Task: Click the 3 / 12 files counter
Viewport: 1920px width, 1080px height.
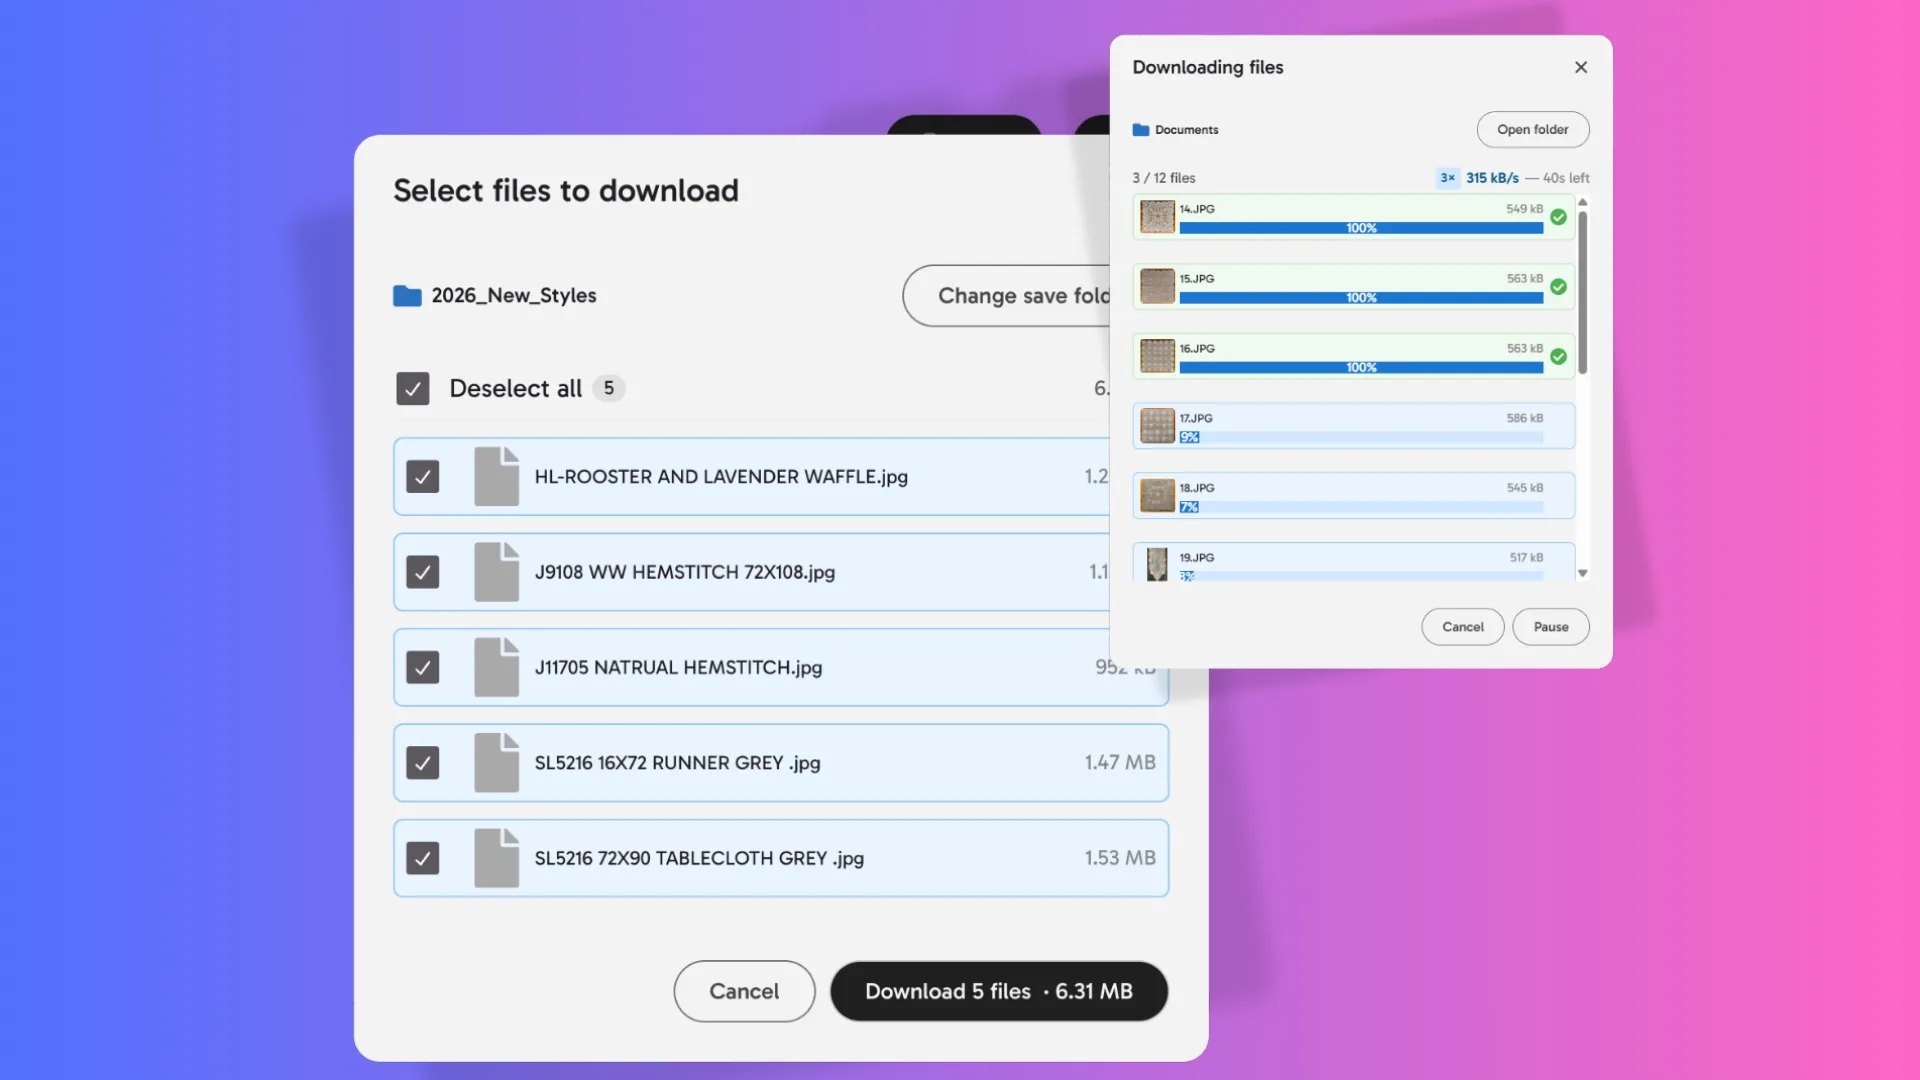Action: click(x=1164, y=178)
